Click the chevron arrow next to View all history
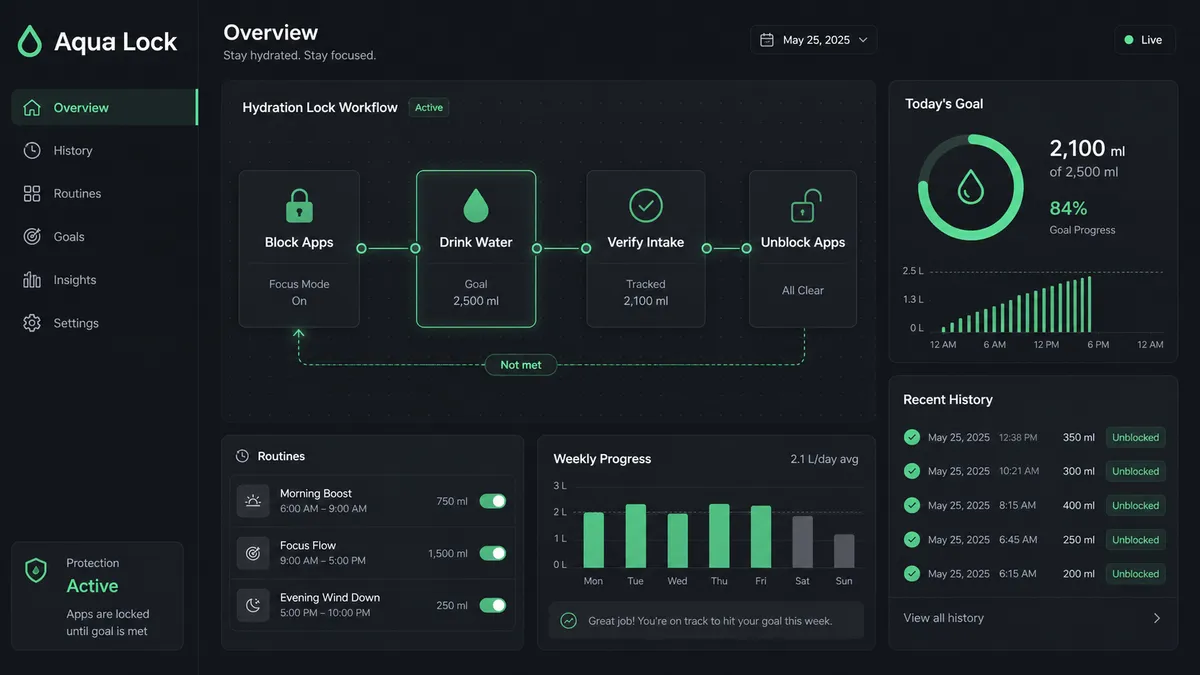Screen dimensions: 1200x675 click(x=1157, y=618)
